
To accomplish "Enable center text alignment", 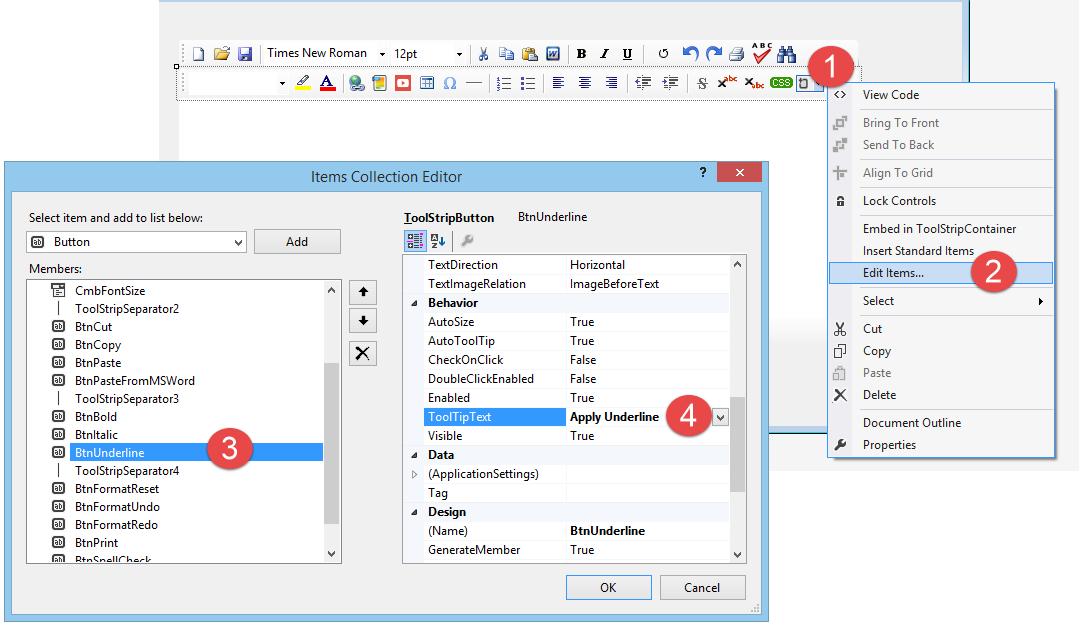I will click(x=584, y=83).
